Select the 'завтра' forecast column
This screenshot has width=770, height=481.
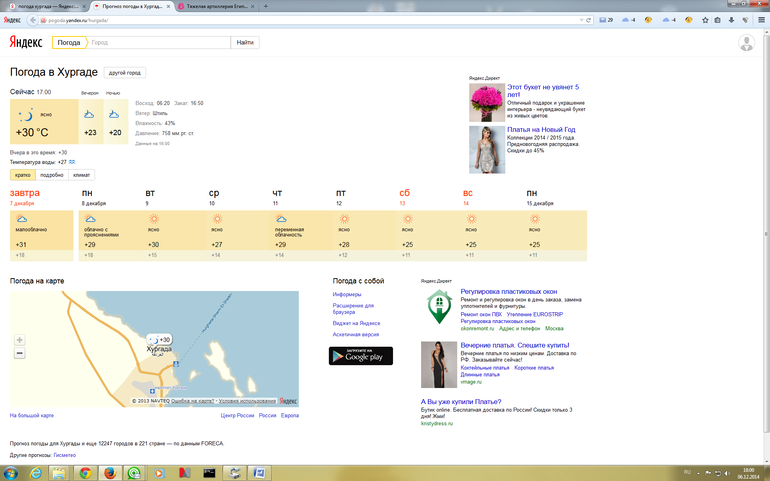tap(42, 226)
